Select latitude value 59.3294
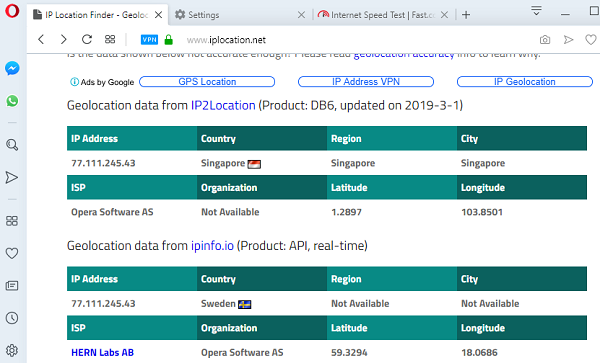The height and width of the screenshot is (363, 600). tap(349, 352)
